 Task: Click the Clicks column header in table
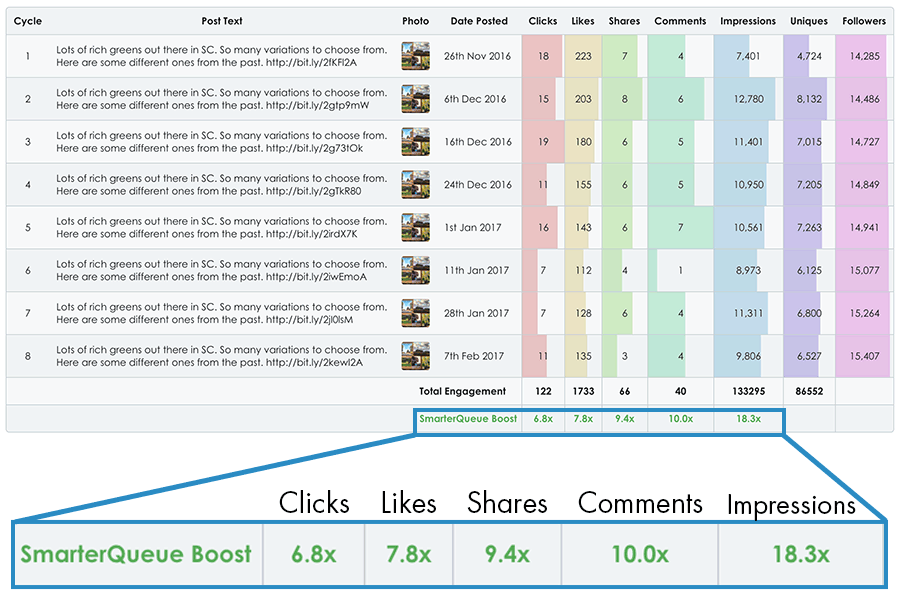point(542,21)
